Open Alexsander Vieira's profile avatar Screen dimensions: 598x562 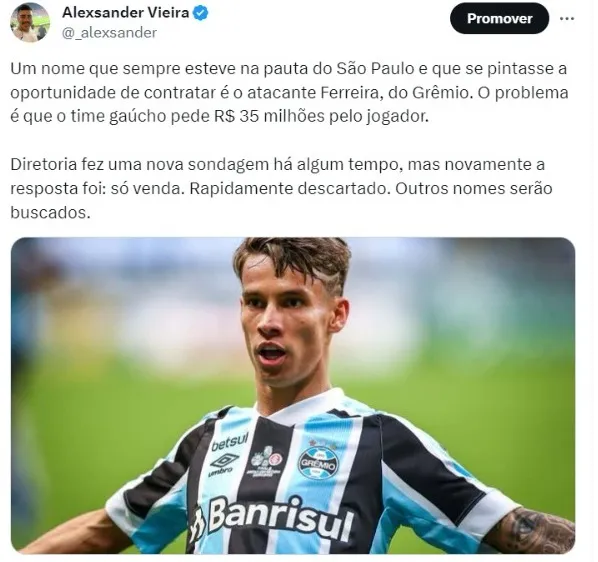(30, 22)
